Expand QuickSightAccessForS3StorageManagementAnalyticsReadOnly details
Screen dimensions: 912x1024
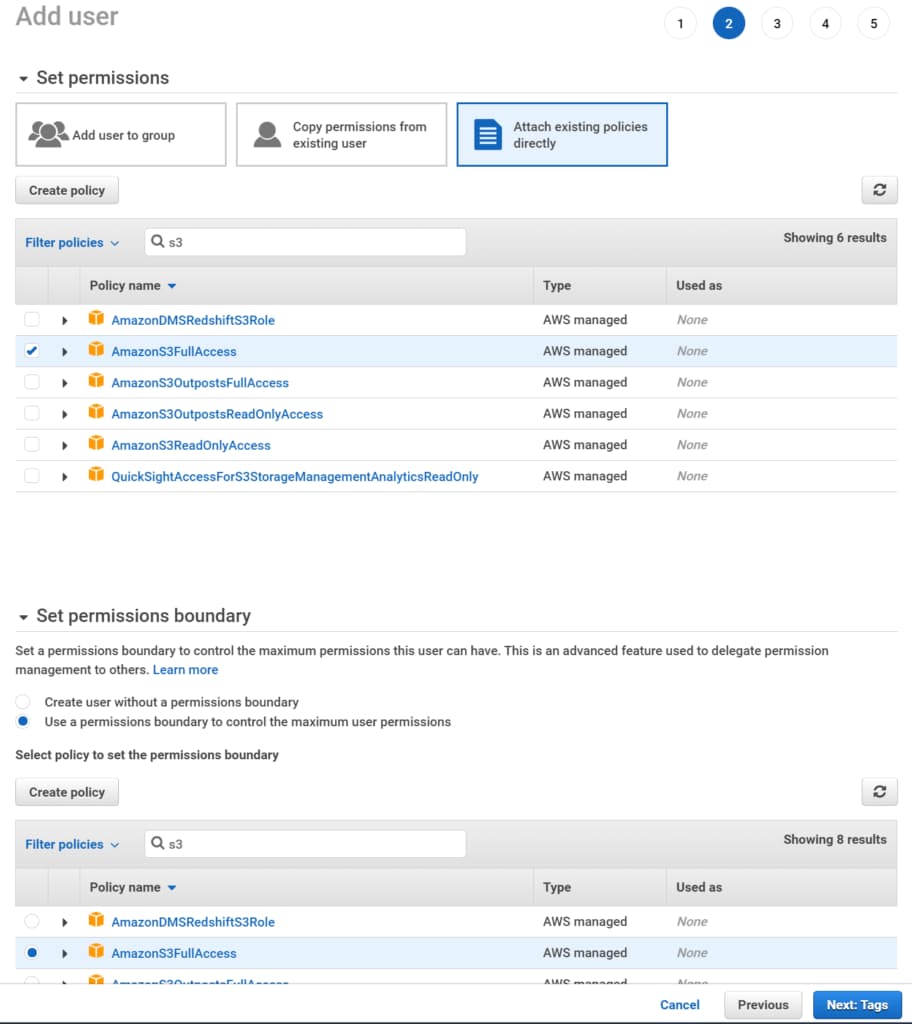click(x=64, y=477)
